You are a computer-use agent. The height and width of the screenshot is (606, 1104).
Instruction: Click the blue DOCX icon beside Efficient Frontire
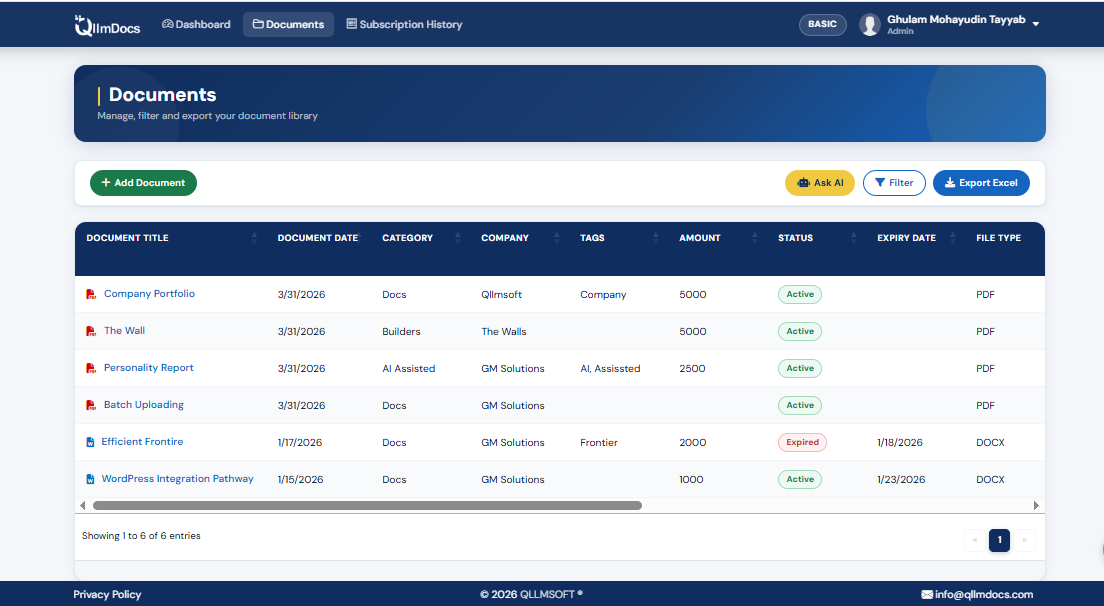click(90, 441)
